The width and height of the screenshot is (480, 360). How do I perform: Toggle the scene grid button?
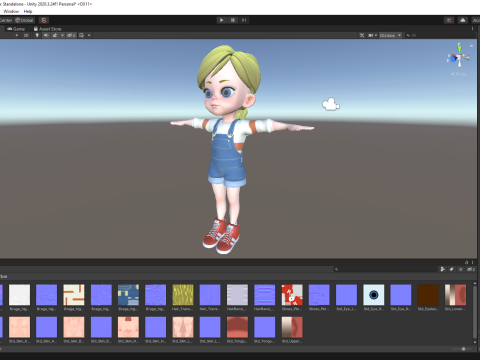pyautogui.click(x=82, y=35)
